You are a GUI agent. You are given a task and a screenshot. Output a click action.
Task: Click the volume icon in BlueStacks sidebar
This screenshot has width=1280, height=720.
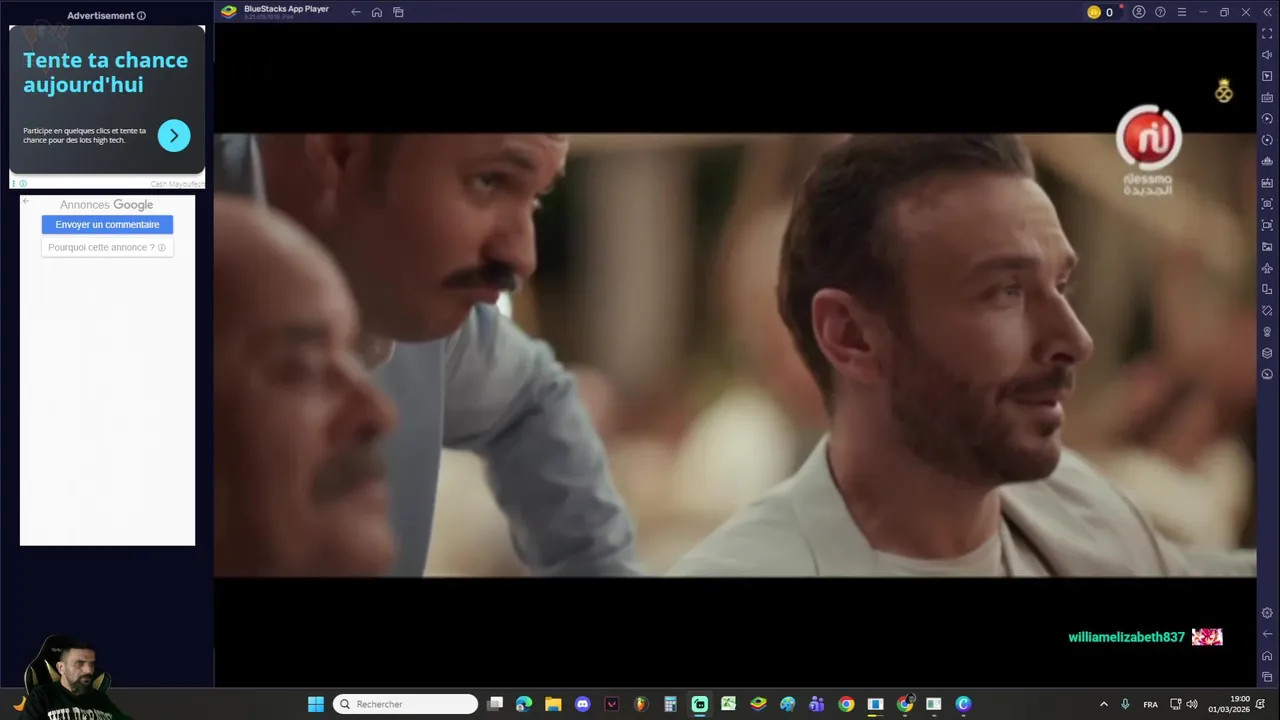pyautogui.click(x=1267, y=55)
